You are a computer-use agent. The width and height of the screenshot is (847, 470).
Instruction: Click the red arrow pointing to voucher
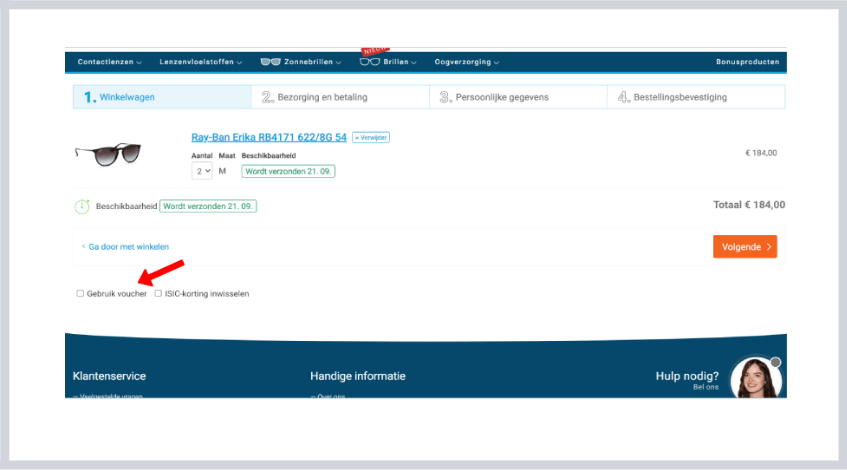click(x=161, y=271)
